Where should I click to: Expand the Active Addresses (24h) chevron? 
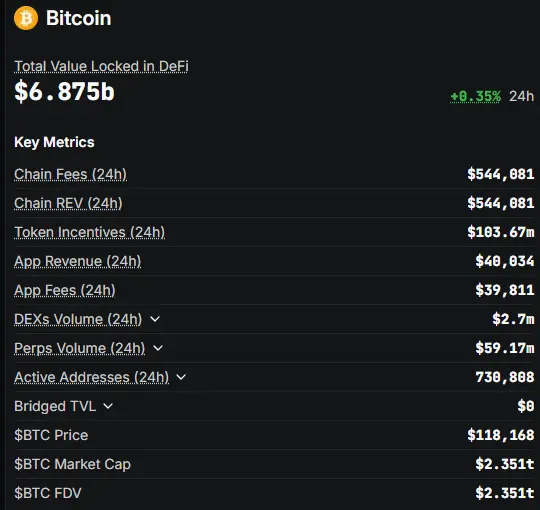[181, 377]
